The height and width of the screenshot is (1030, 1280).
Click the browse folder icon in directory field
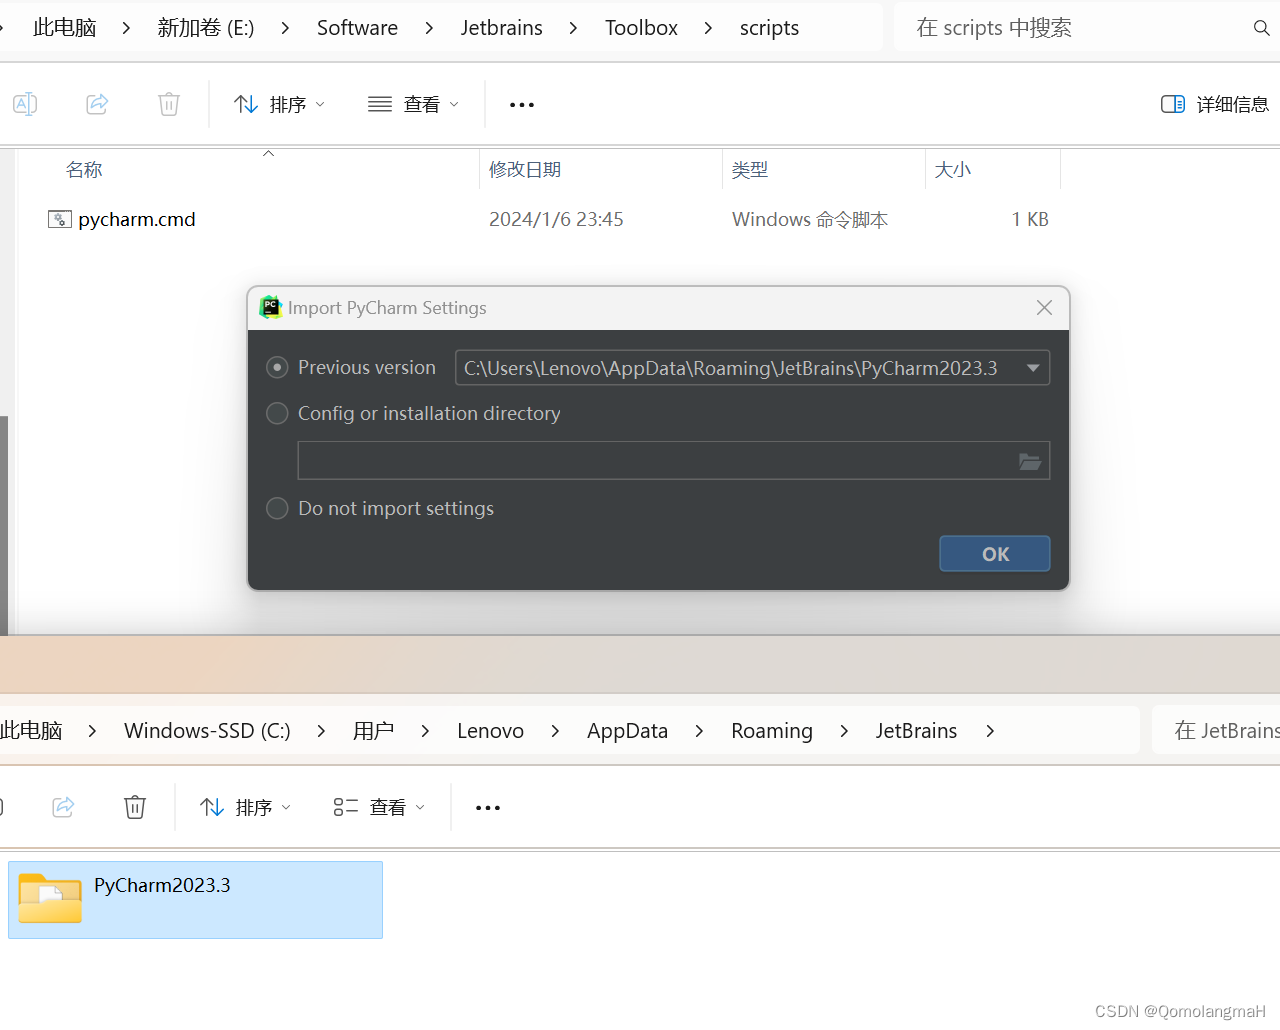1030,461
